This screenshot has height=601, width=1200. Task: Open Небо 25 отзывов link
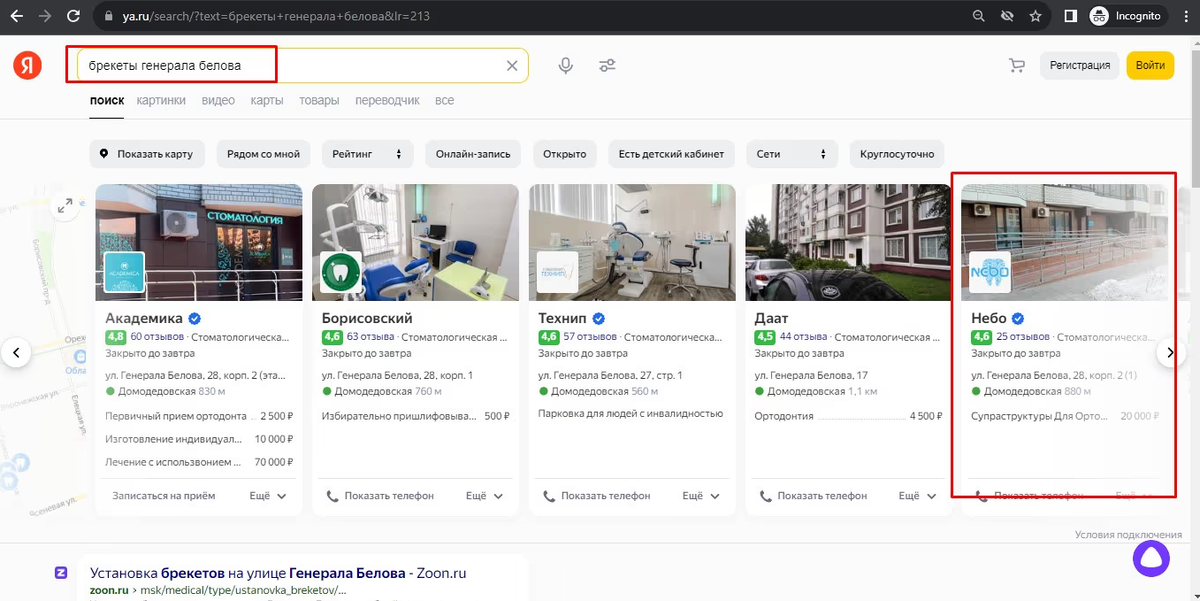tap(1023, 337)
